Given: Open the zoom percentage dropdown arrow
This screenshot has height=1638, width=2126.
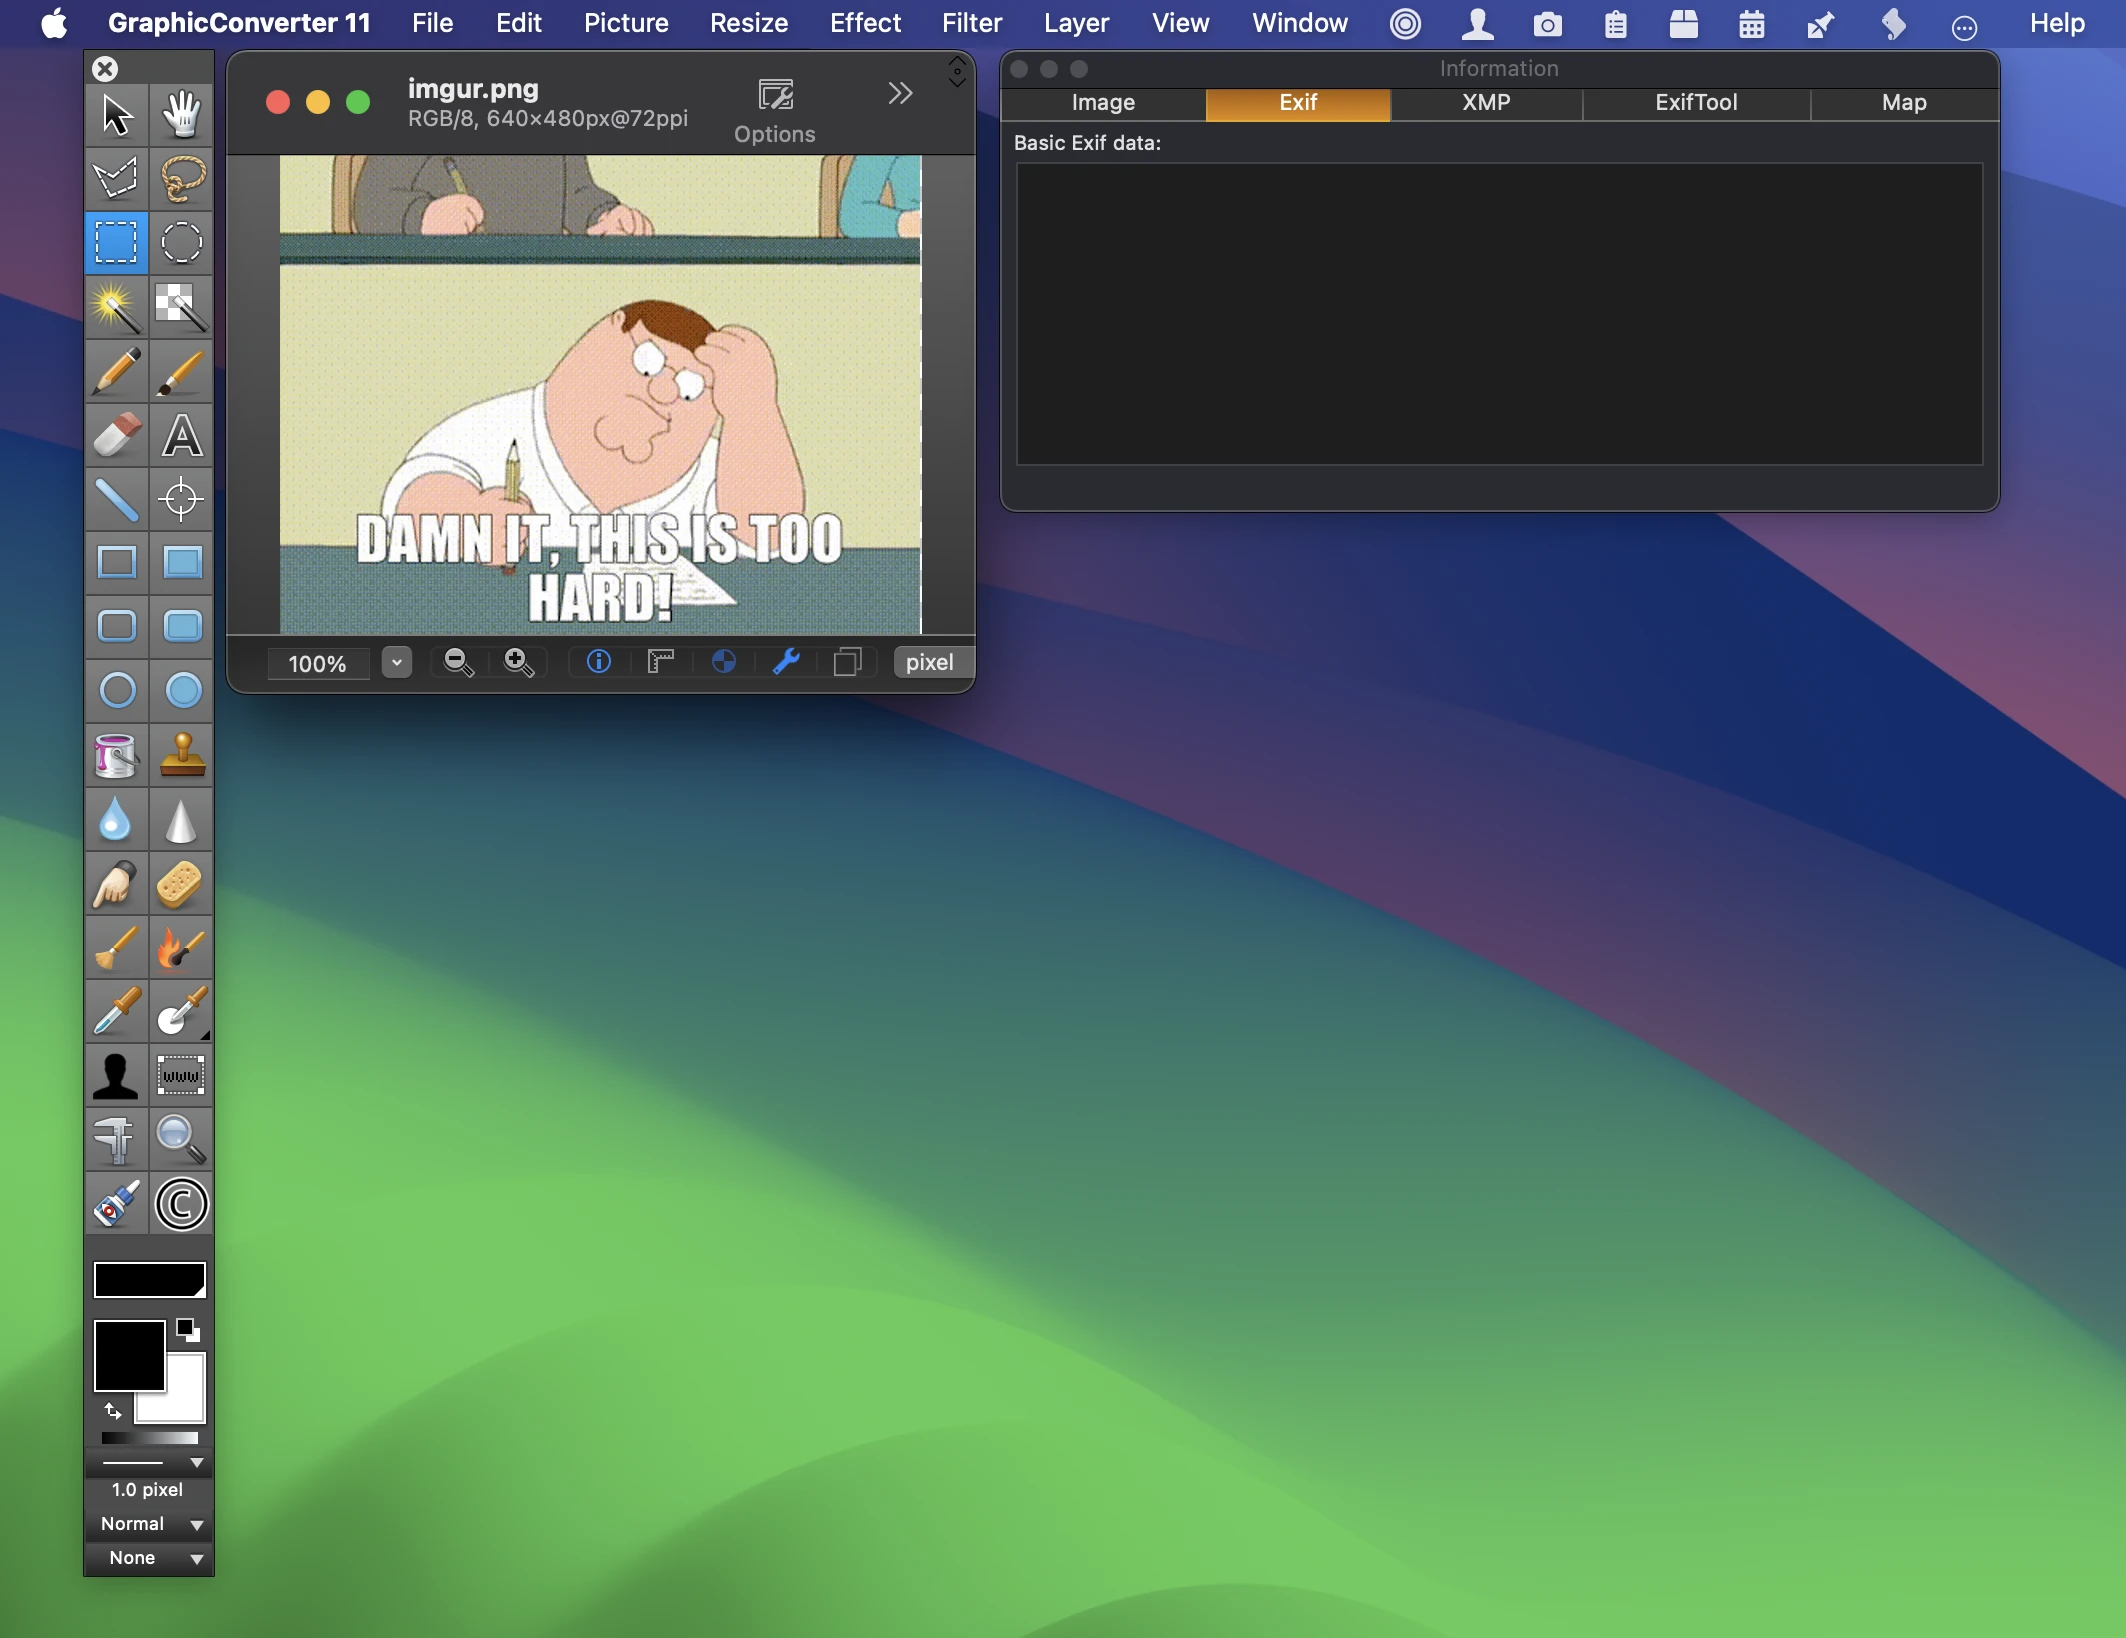Looking at the screenshot, I should [x=397, y=662].
